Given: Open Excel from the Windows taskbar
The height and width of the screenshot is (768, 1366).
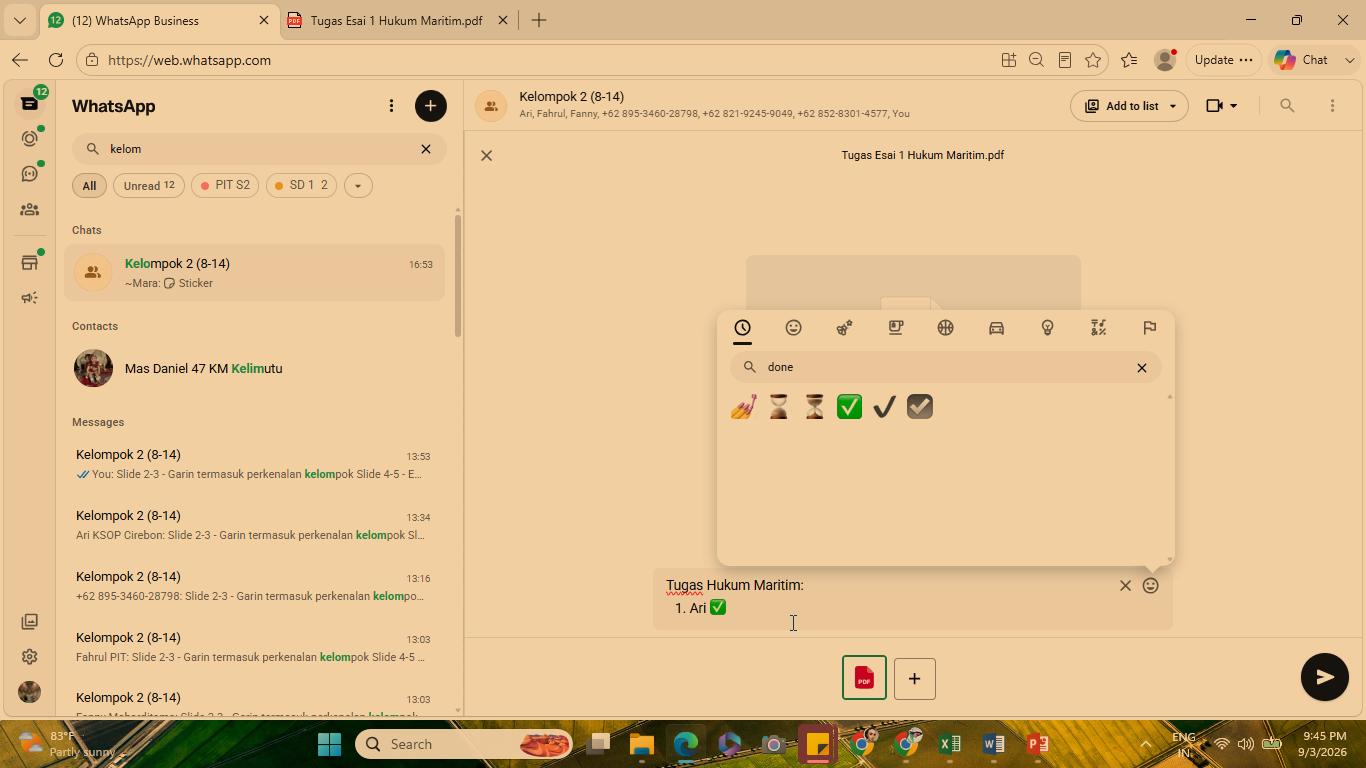Looking at the screenshot, I should click(x=950, y=744).
